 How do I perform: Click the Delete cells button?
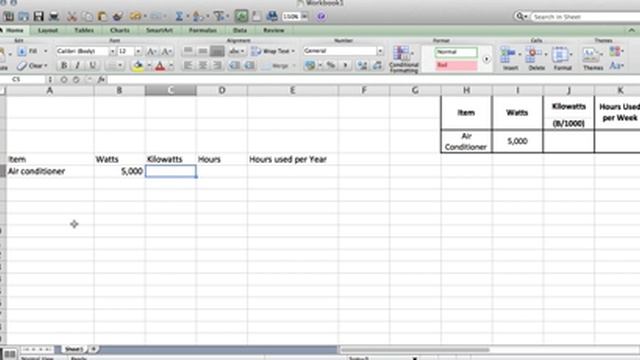[536, 59]
